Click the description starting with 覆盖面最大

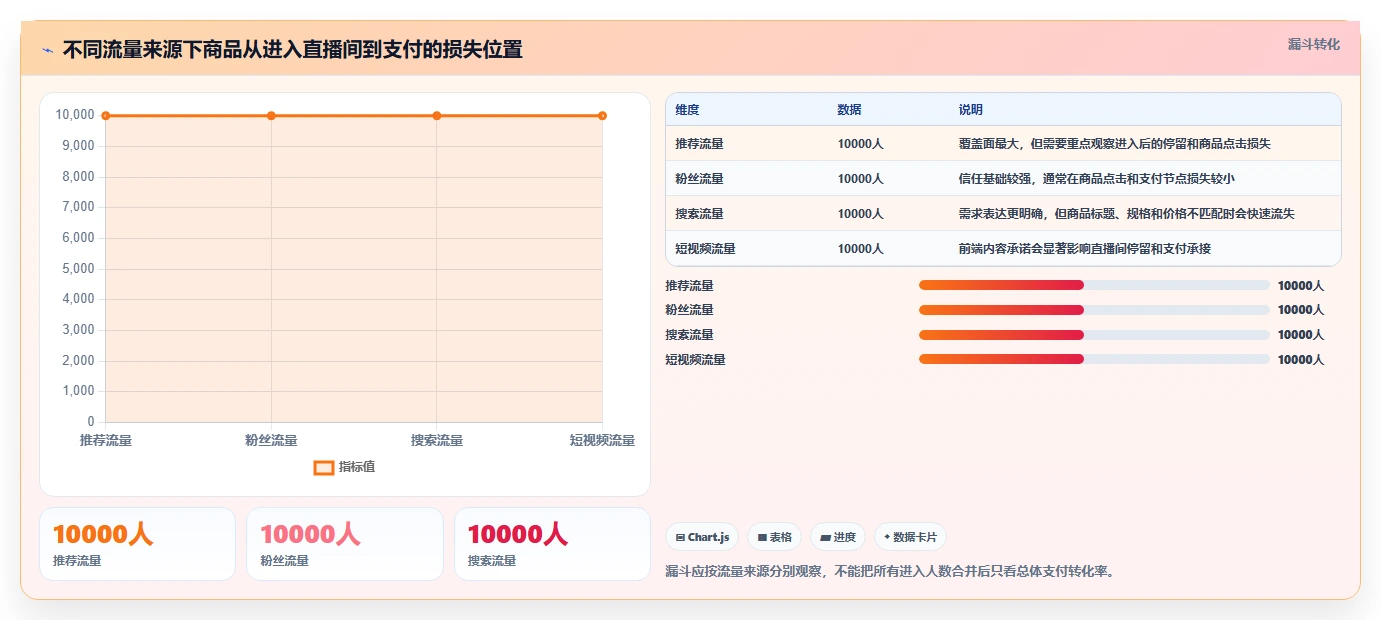1114,144
